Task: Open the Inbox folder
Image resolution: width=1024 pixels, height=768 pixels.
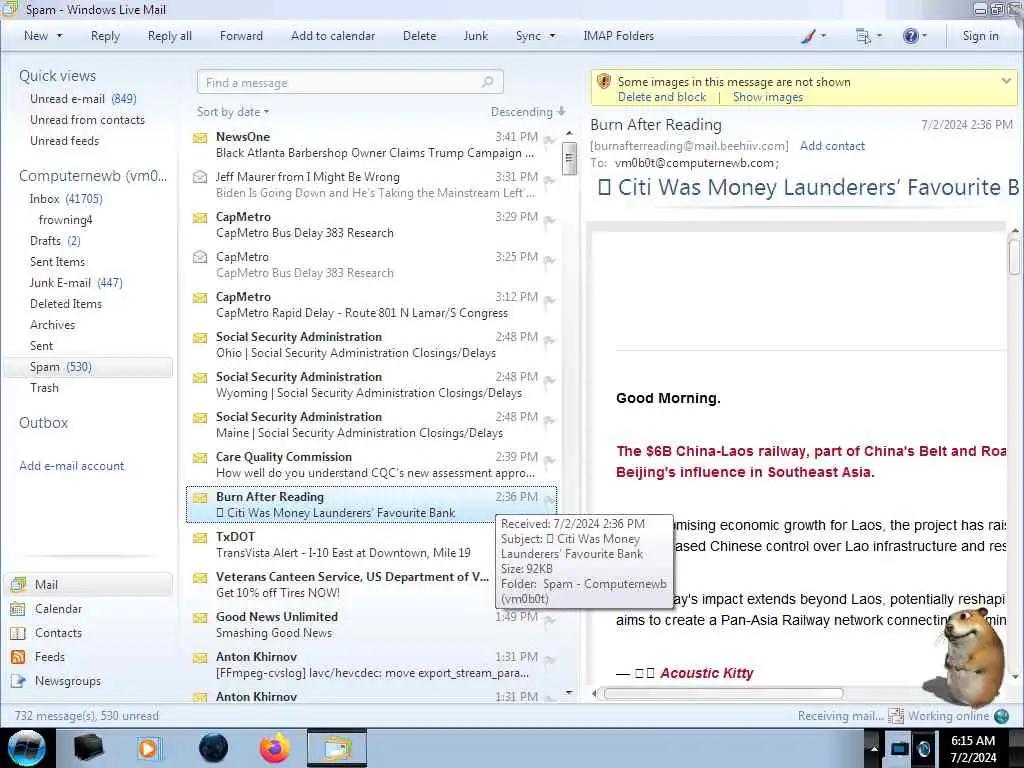Action: [x=65, y=199]
